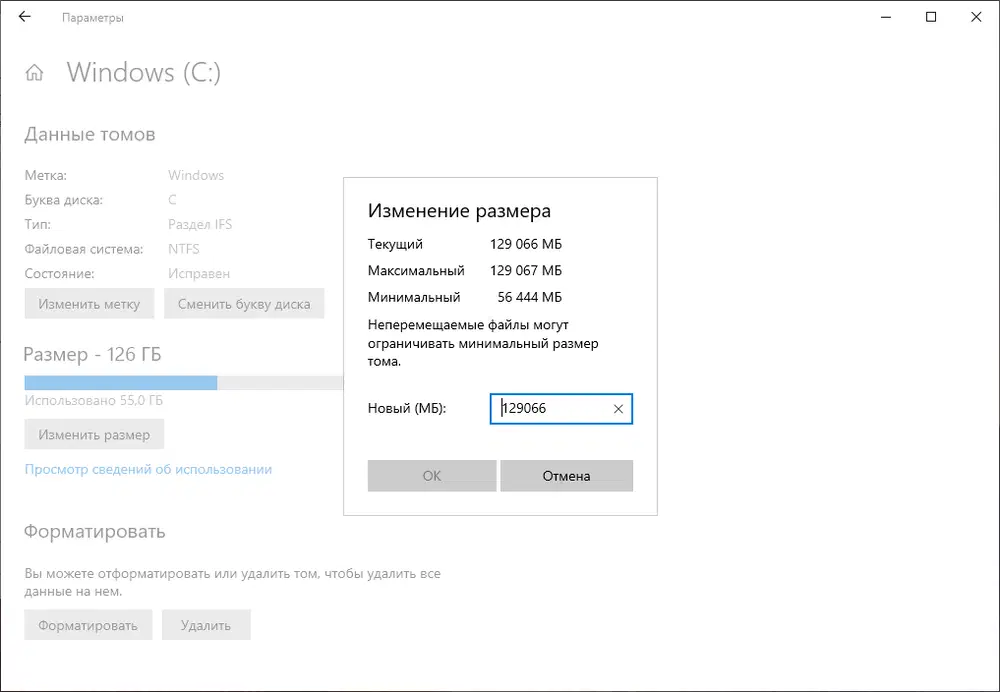
Task: Click the Буква диска value C
Action: (x=172, y=200)
